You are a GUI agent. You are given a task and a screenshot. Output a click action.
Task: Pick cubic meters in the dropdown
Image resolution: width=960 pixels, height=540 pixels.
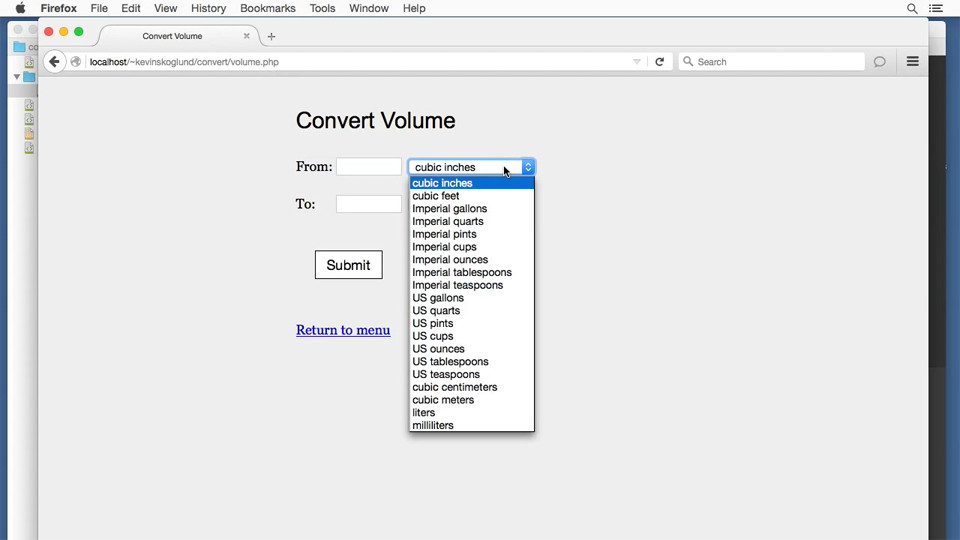[471, 400]
